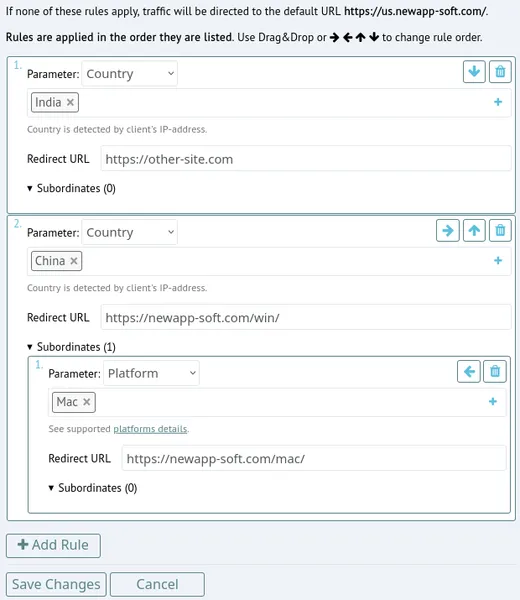This screenshot has width=520, height=600.
Task: Edit Redirect URL https://other-site.com
Action: point(306,159)
